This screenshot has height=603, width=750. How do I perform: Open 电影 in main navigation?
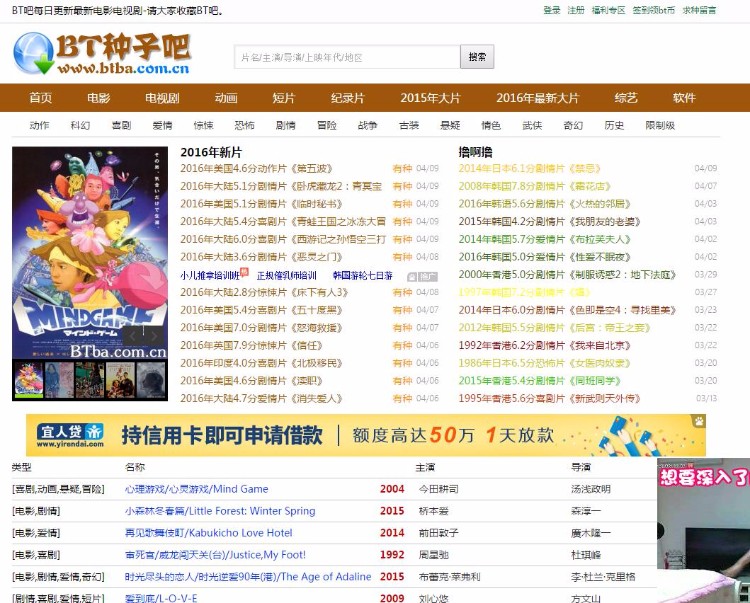[x=99, y=98]
